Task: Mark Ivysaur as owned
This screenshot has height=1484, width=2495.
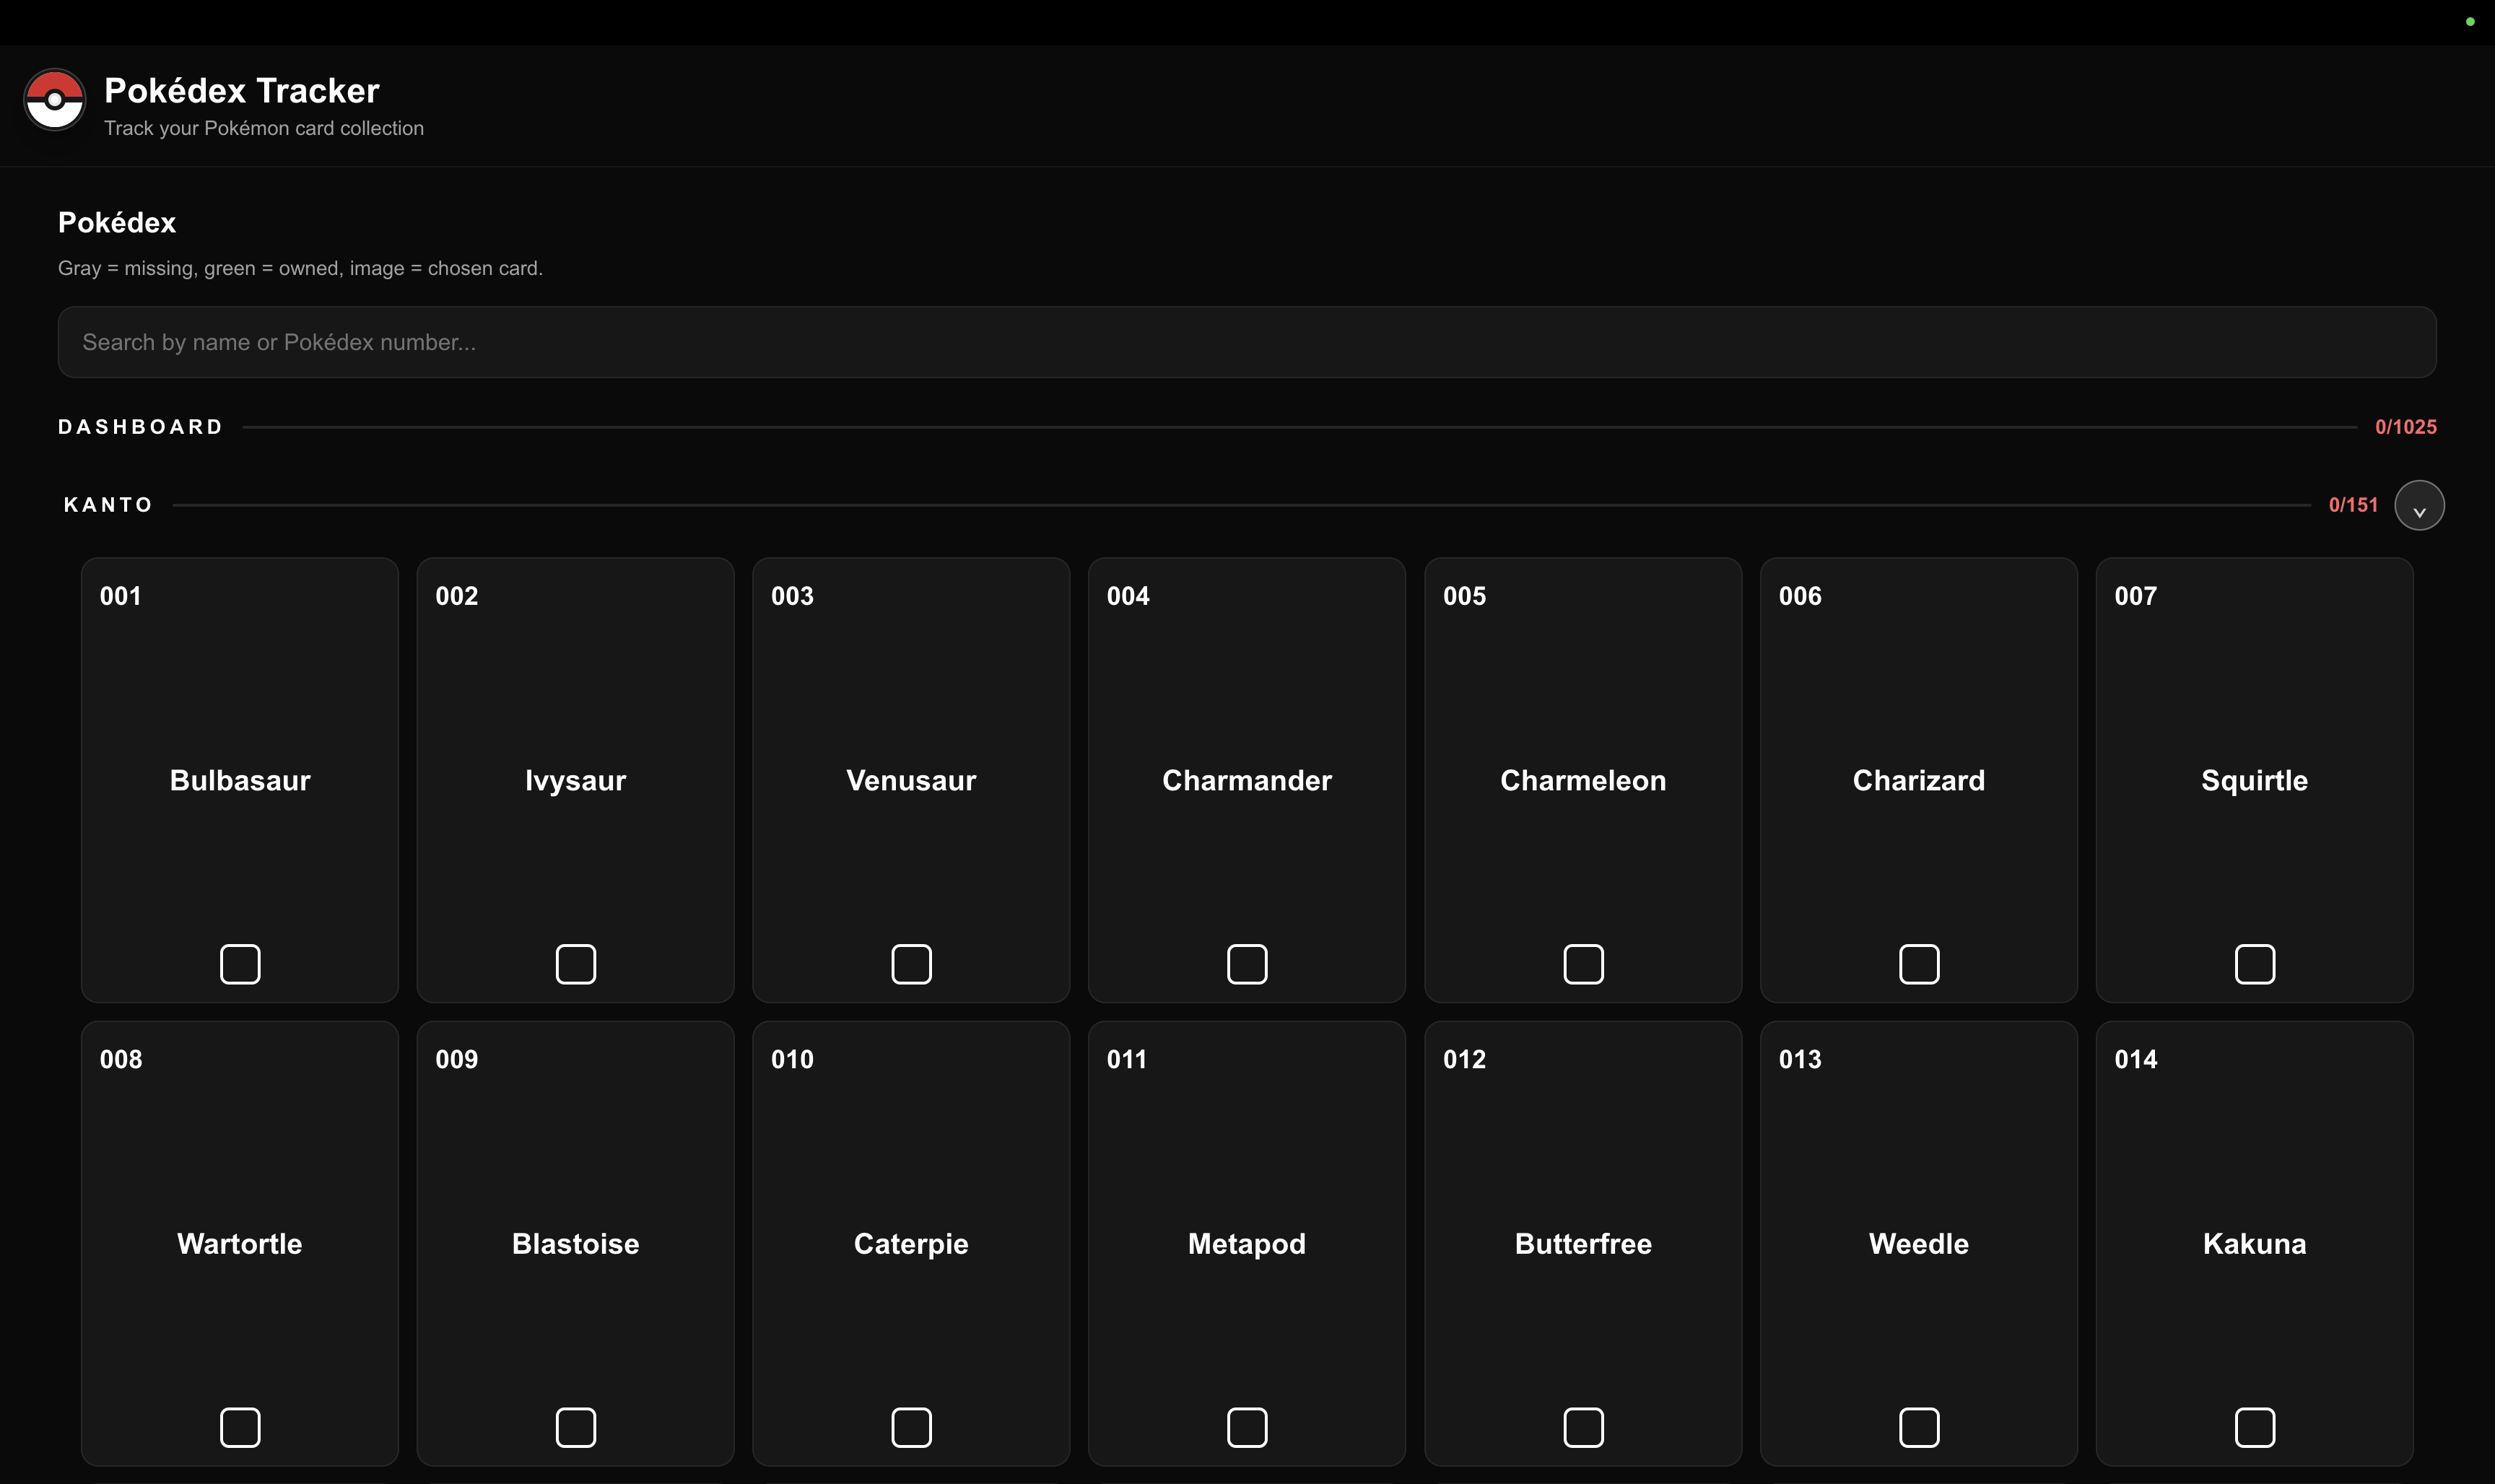Action: pyautogui.click(x=576, y=964)
